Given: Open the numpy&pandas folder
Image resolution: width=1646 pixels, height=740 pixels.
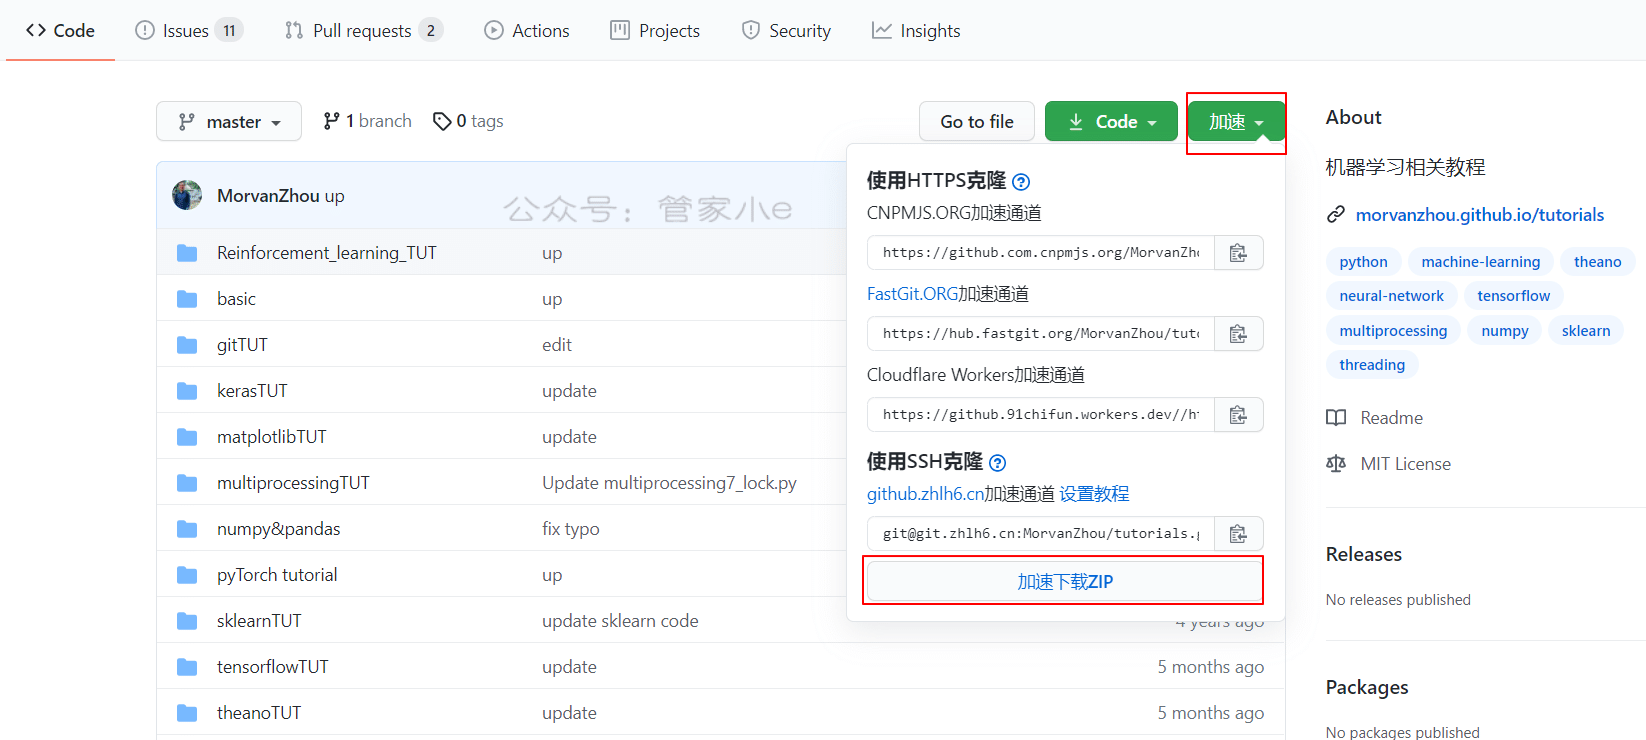Looking at the screenshot, I should tap(278, 529).
